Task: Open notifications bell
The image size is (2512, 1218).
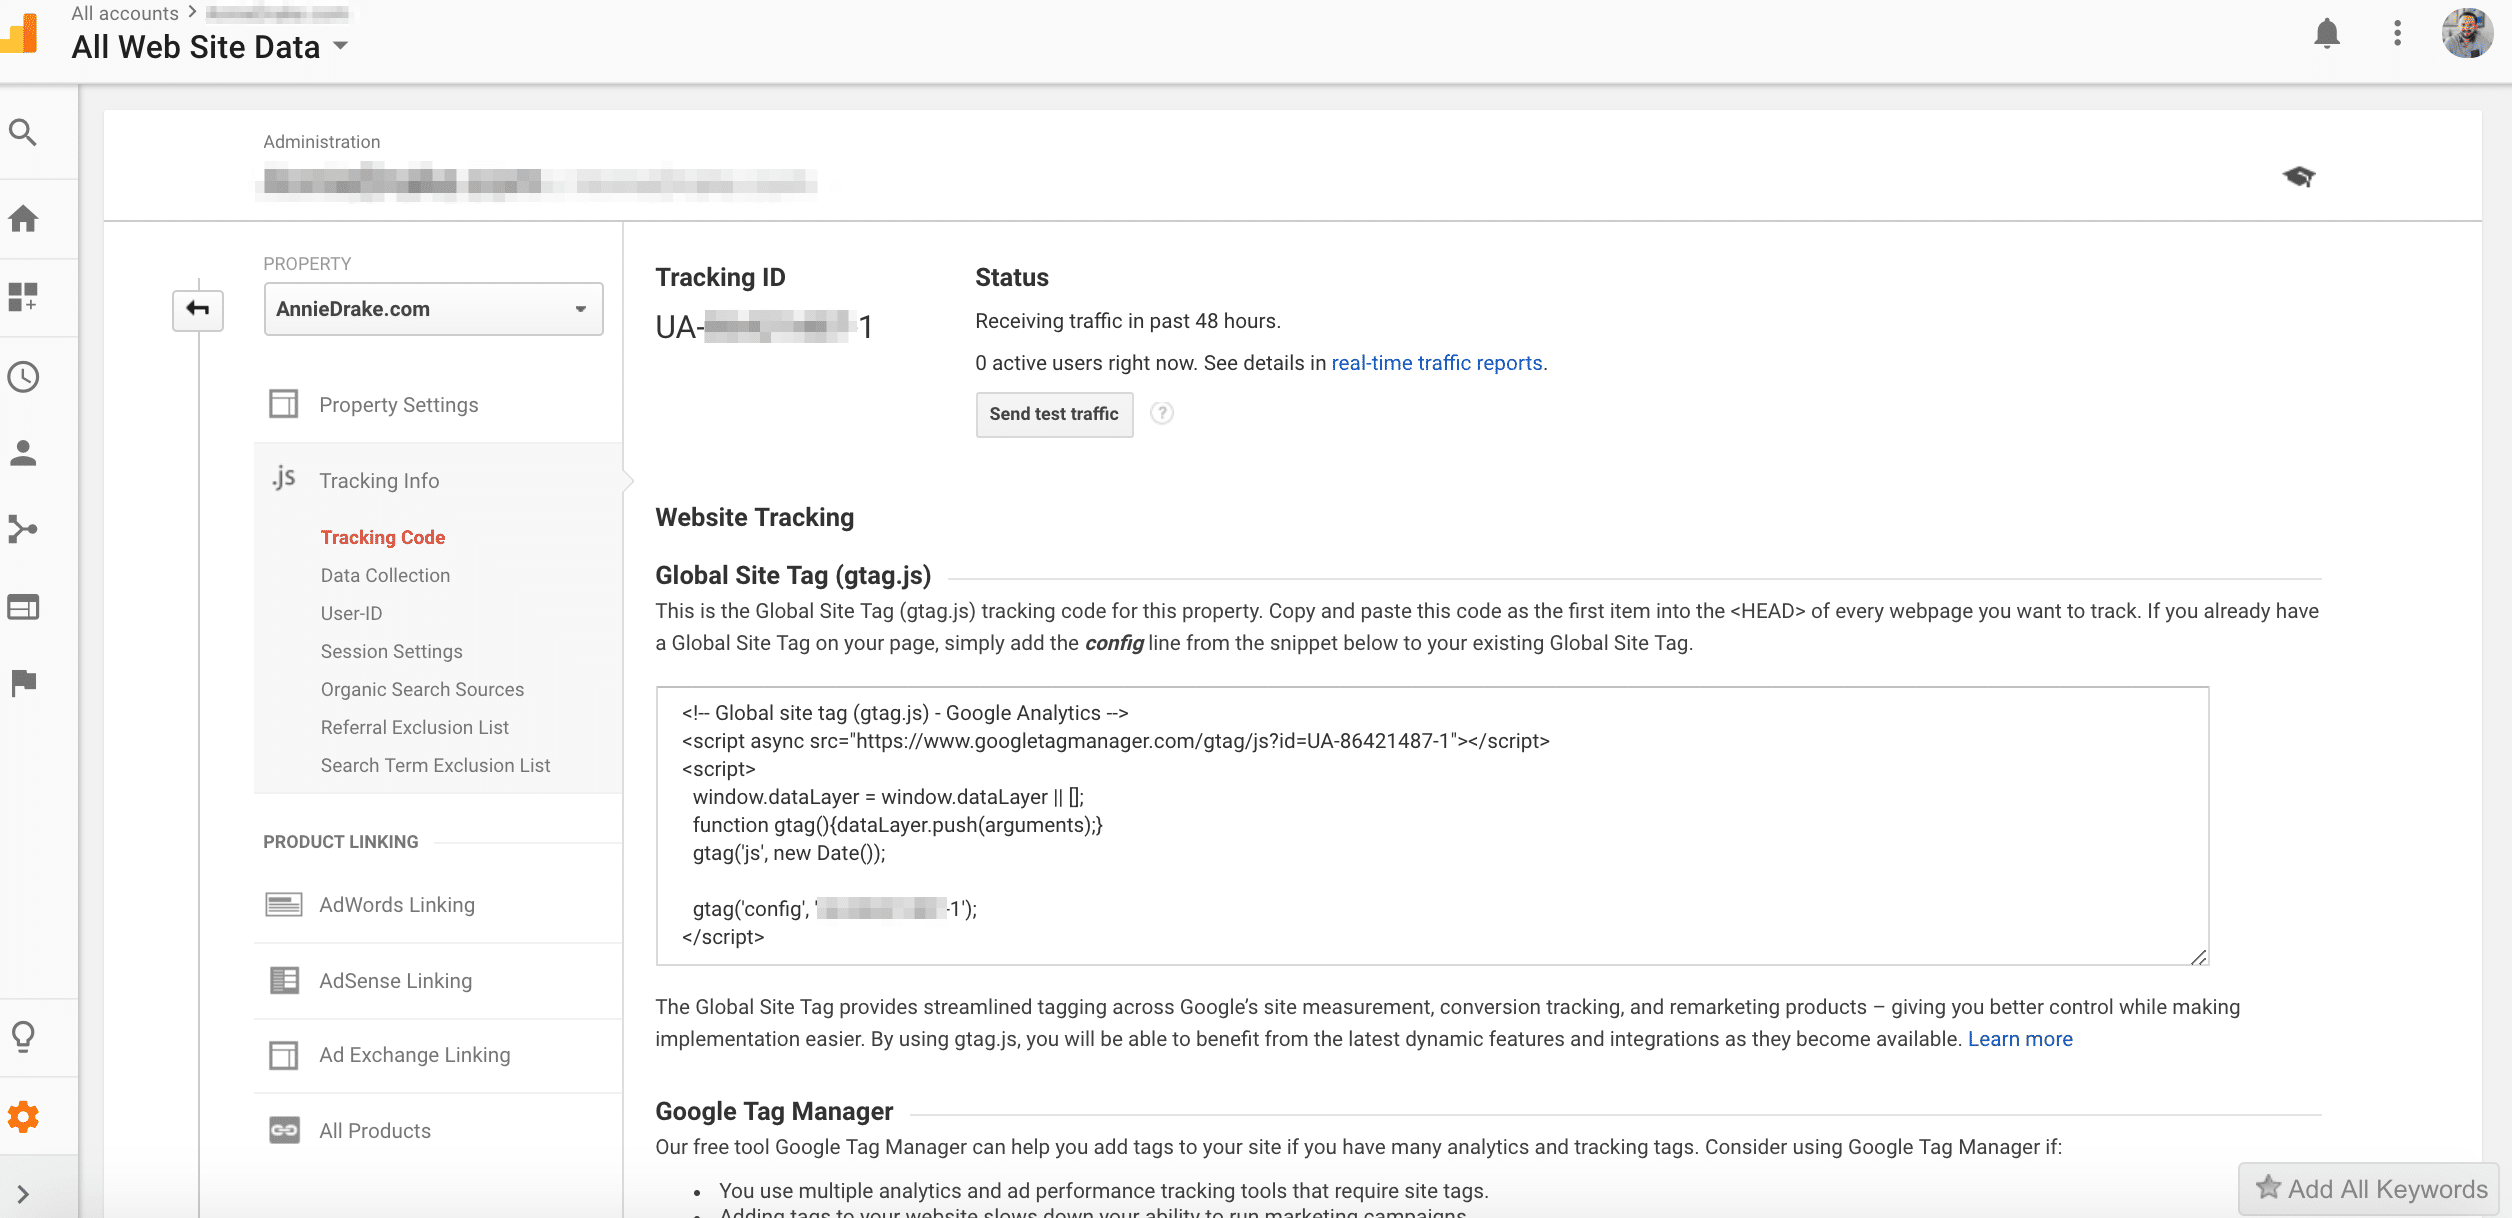Action: [2327, 33]
